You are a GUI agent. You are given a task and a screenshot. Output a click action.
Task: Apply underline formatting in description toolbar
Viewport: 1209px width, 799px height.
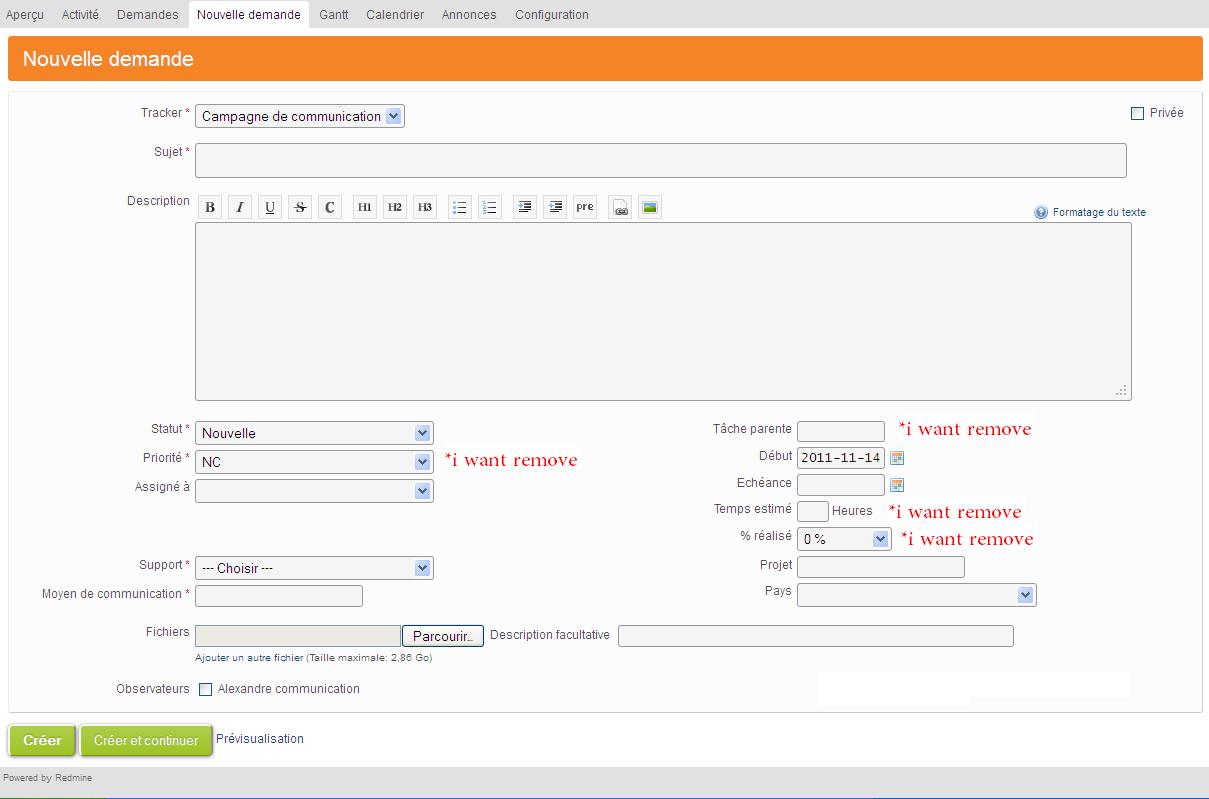click(x=270, y=208)
